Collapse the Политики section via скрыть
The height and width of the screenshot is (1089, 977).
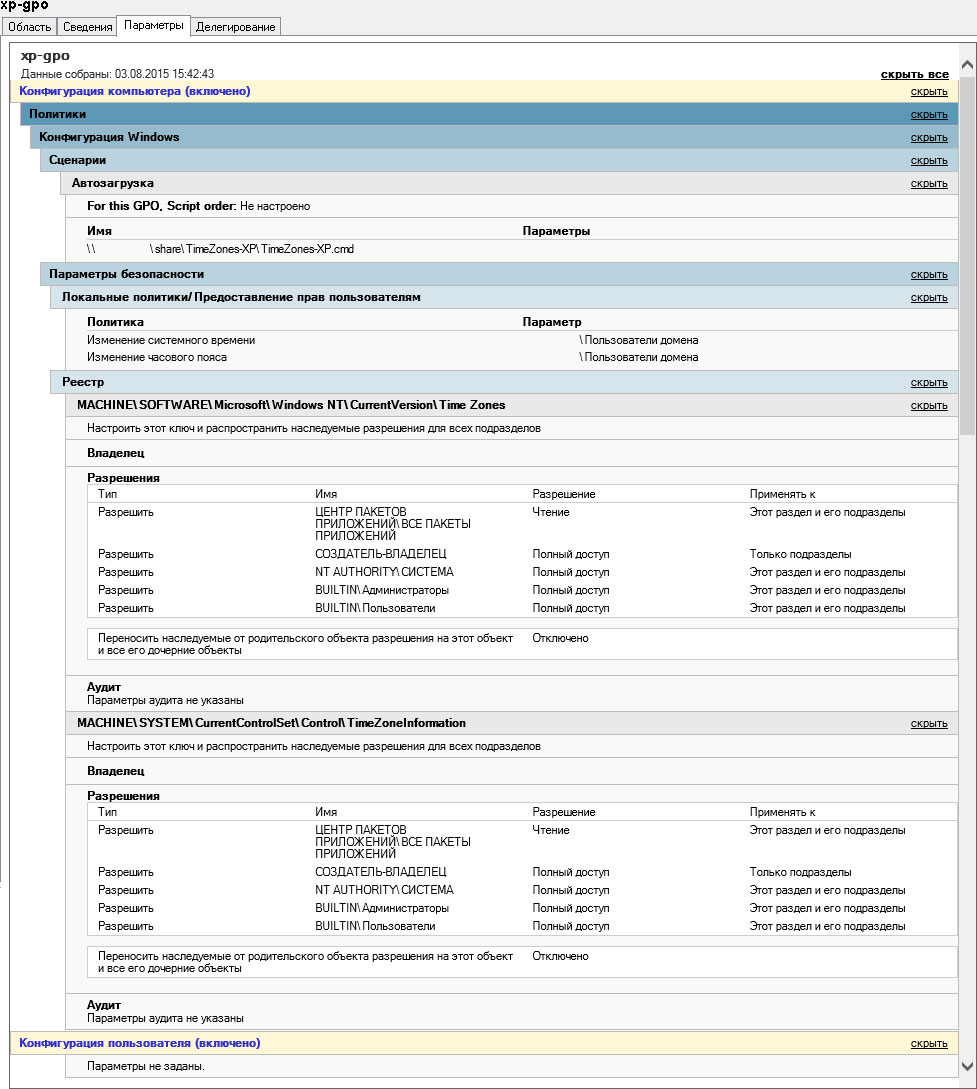(x=929, y=115)
